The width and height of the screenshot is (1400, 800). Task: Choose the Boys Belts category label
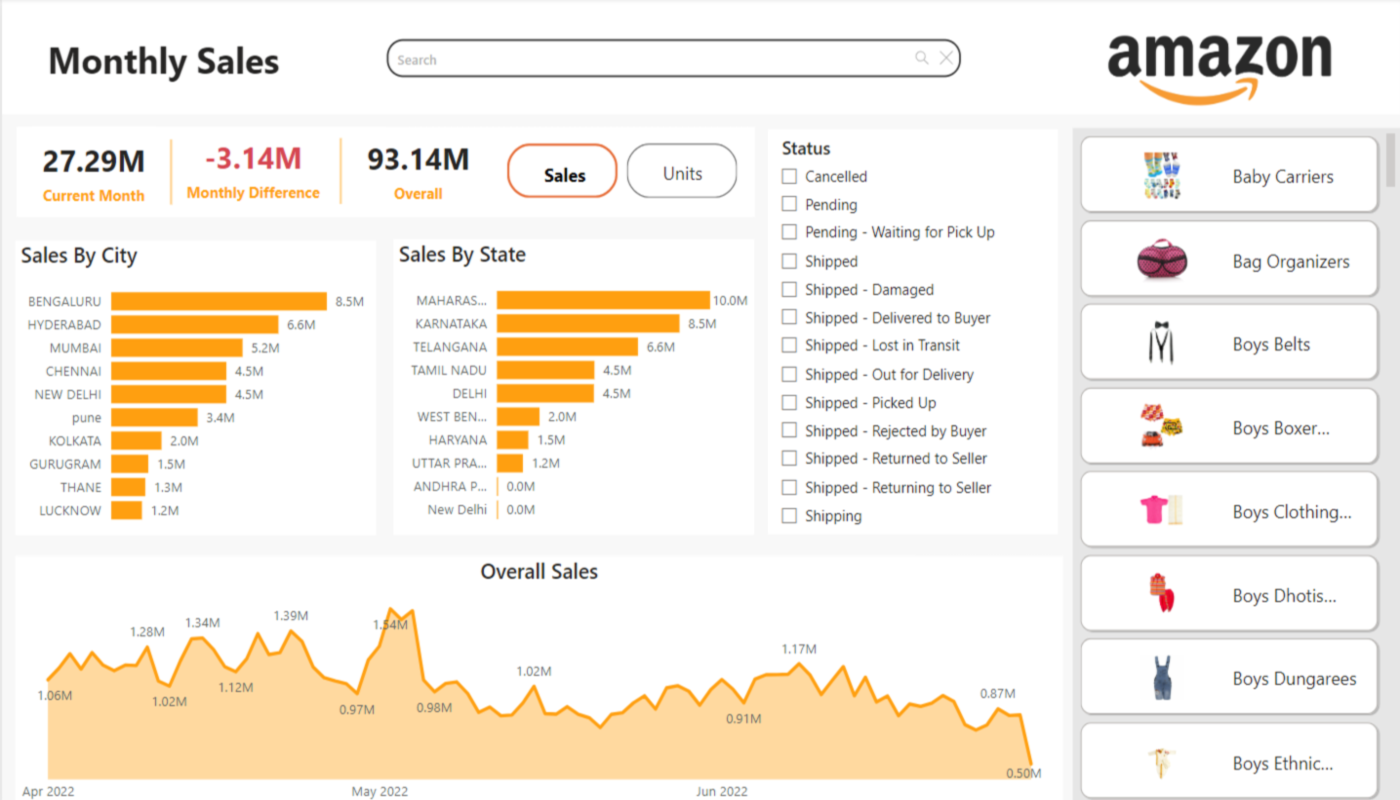(1271, 344)
